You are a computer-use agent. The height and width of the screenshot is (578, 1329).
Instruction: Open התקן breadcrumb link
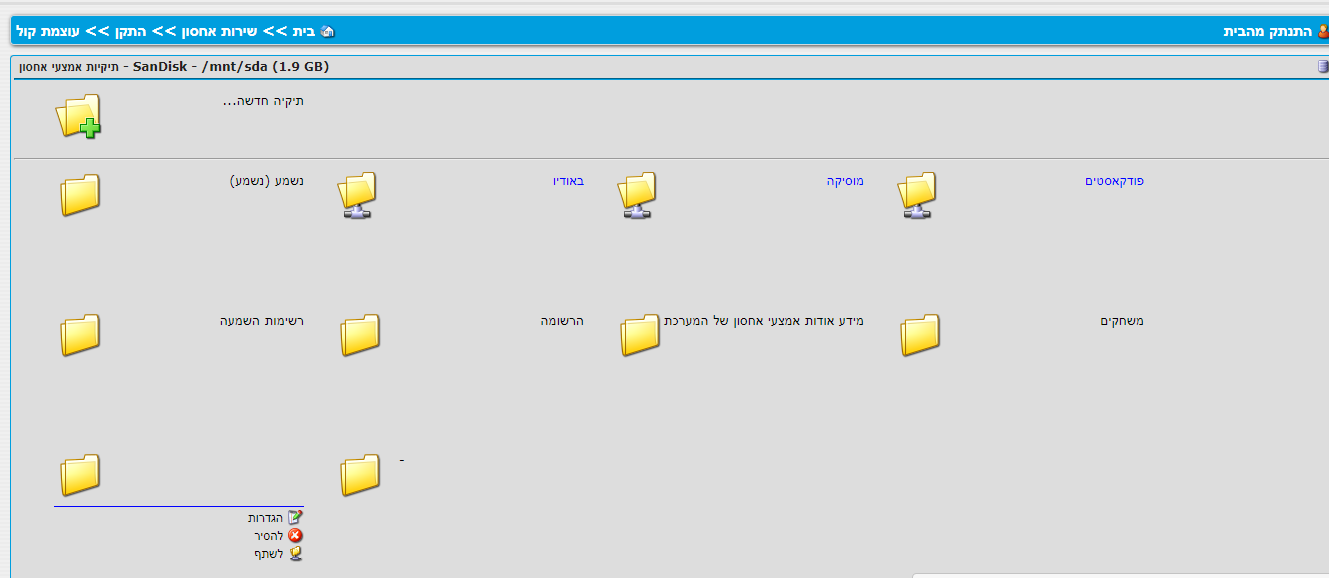(130, 31)
